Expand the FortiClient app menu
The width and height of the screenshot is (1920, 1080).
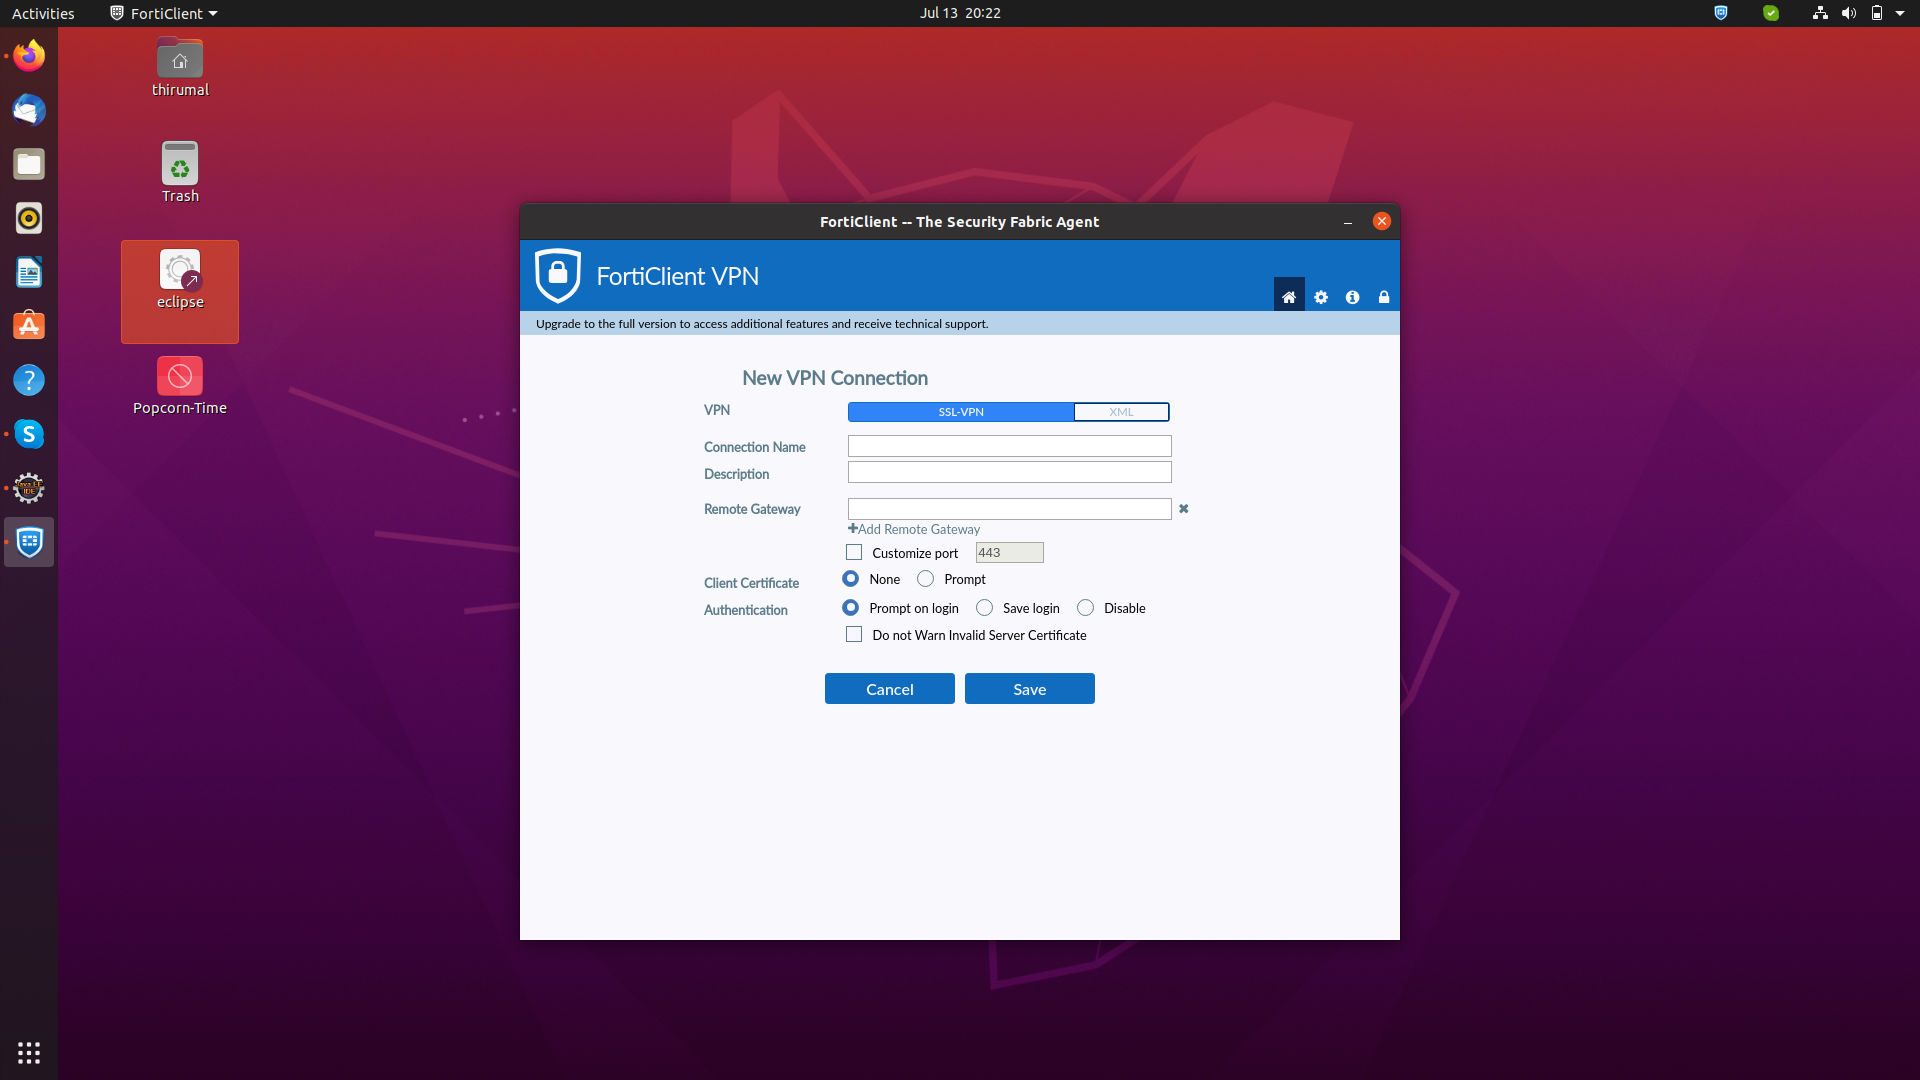165,13
